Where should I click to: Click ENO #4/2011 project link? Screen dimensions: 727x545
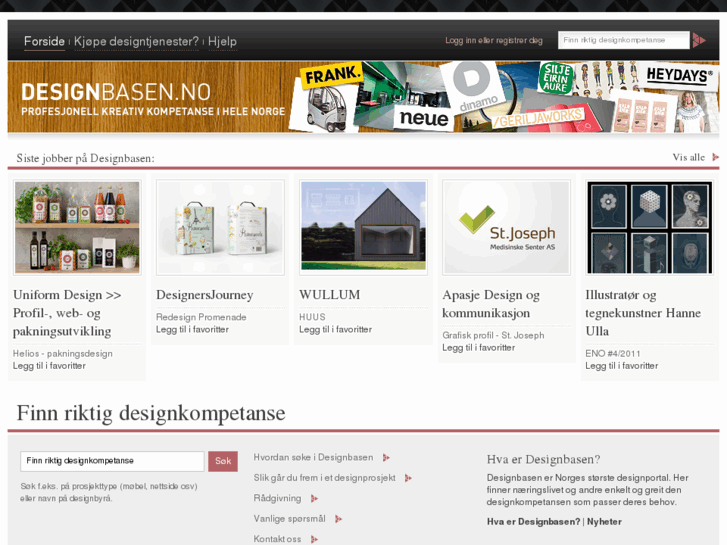pos(612,353)
